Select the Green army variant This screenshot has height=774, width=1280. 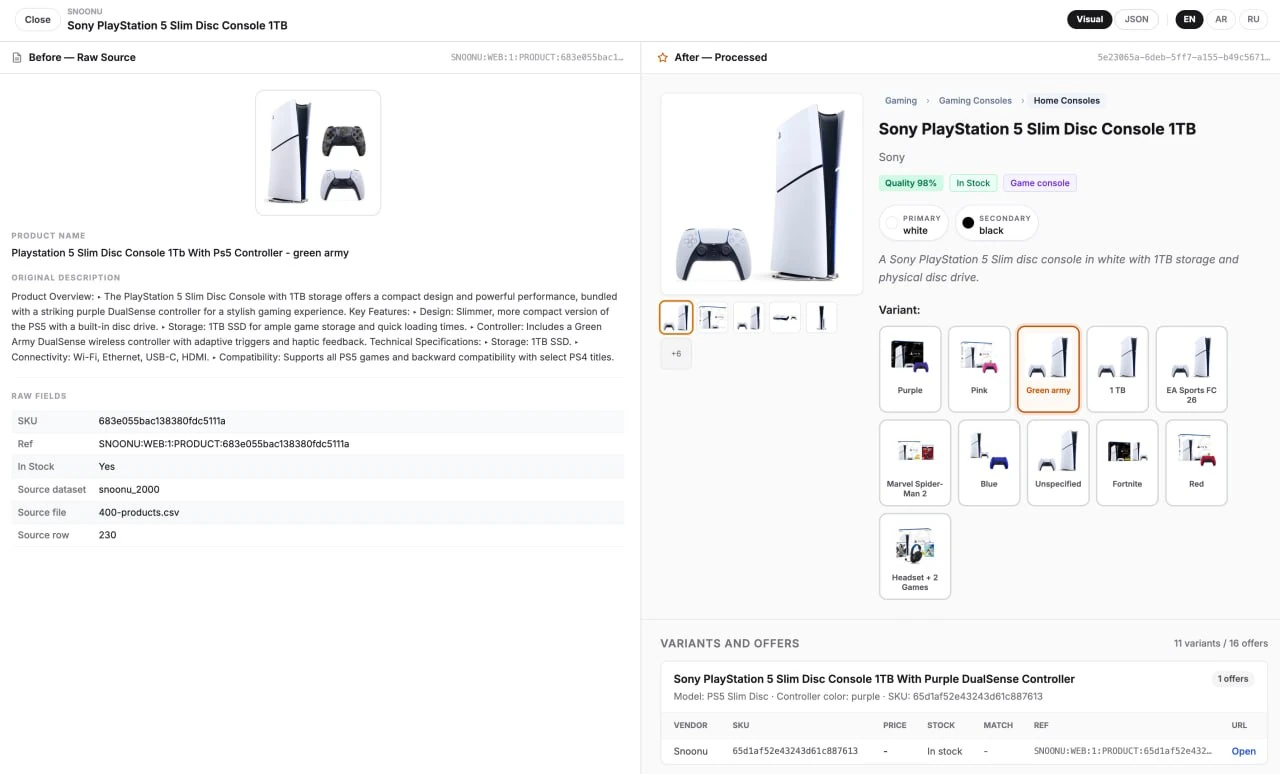coord(1048,369)
